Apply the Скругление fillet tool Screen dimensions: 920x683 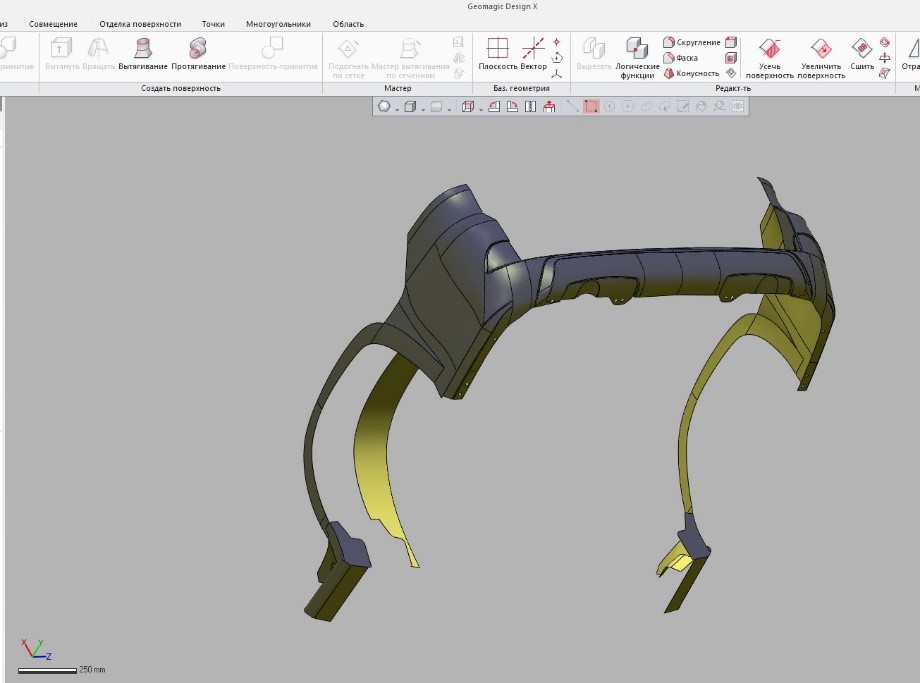point(691,43)
